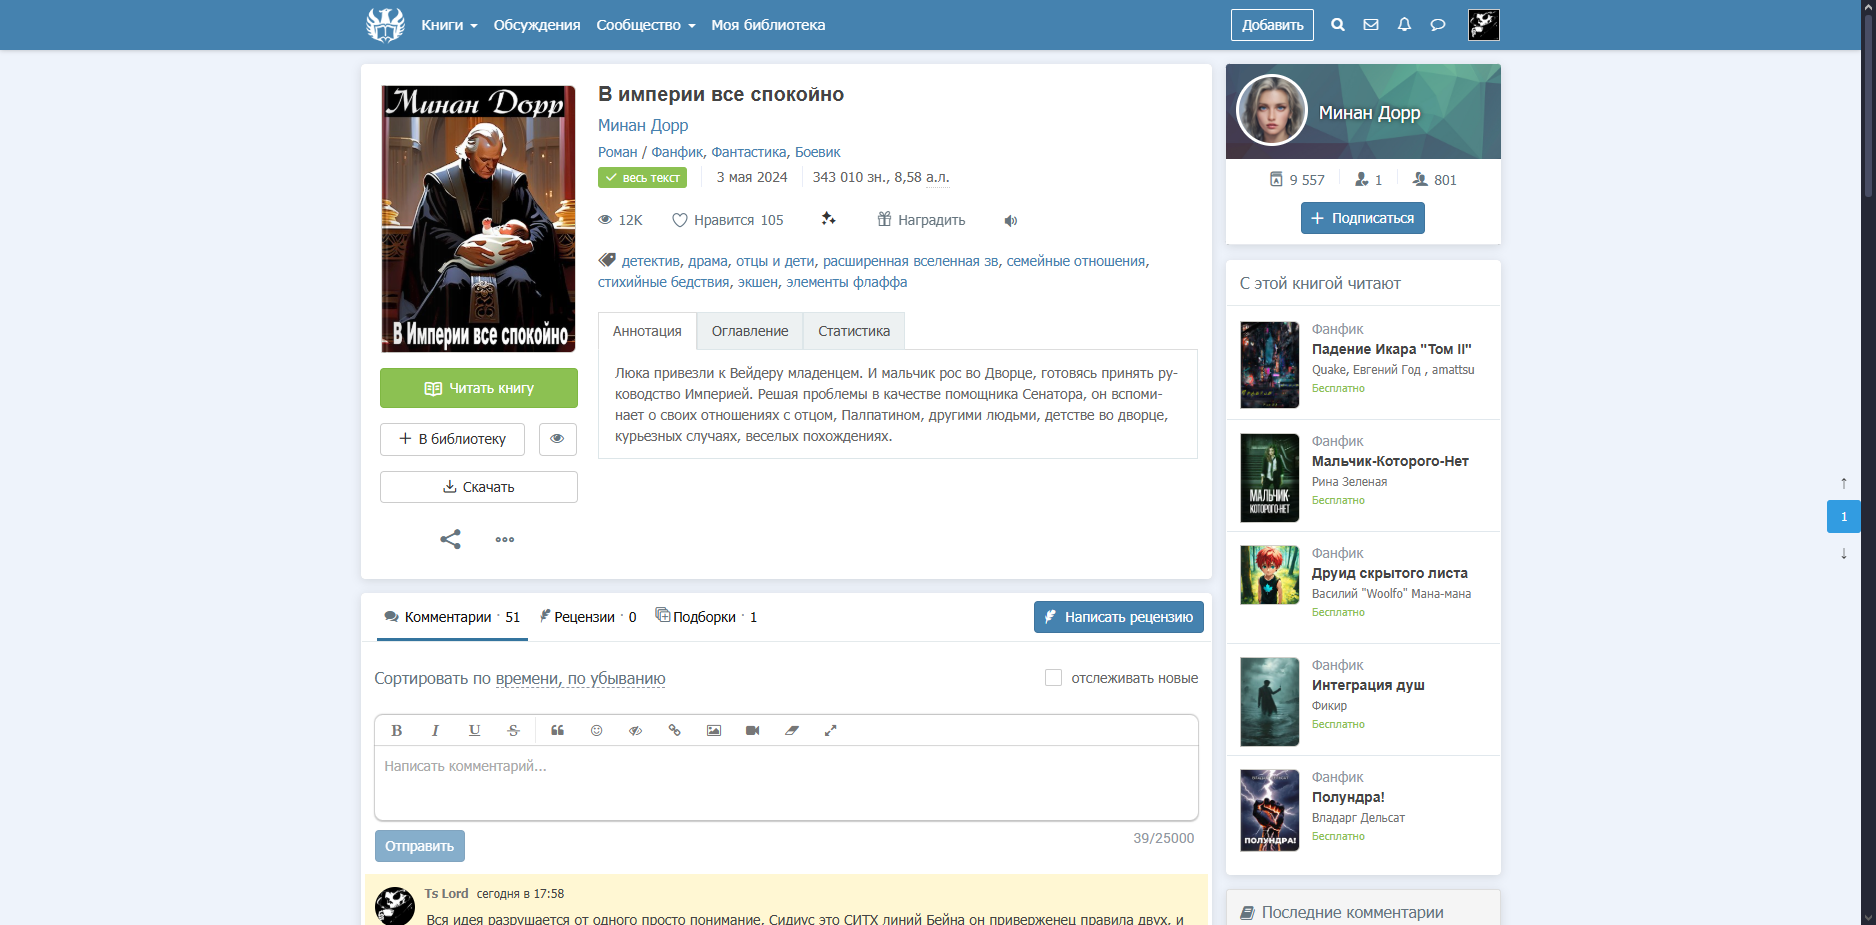Open the Рецензии tab
This screenshot has width=1876, height=925.
click(x=588, y=617)
